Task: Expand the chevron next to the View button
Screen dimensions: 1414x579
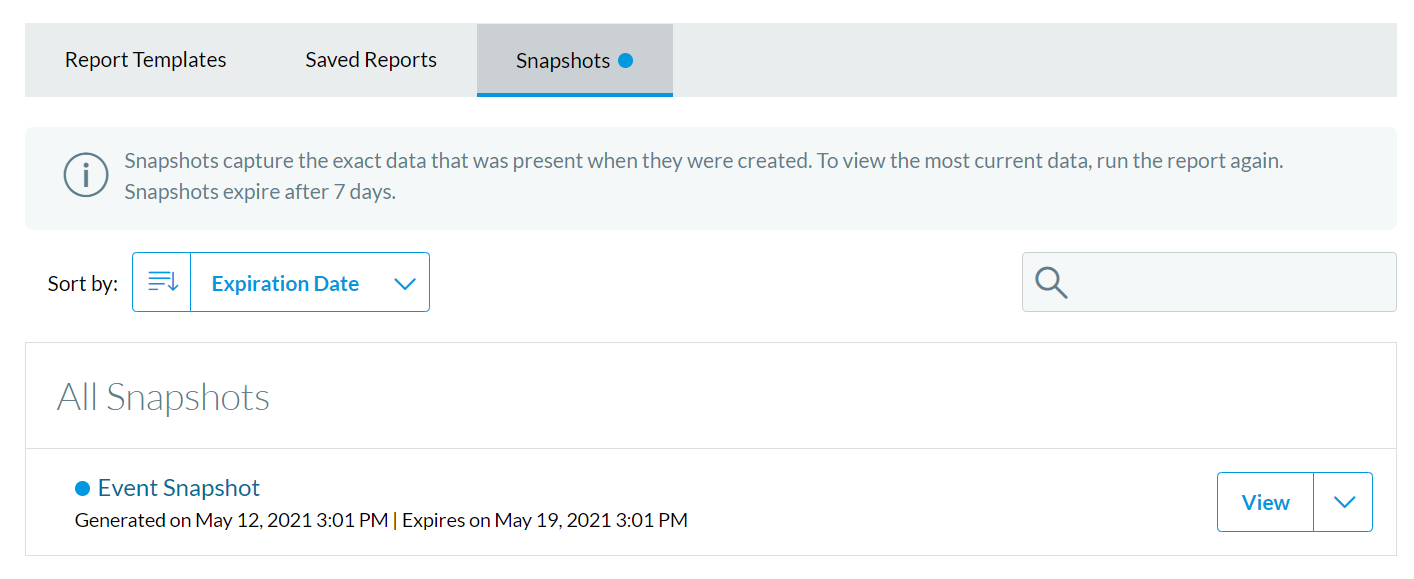Action: [x=1344, y=501]
